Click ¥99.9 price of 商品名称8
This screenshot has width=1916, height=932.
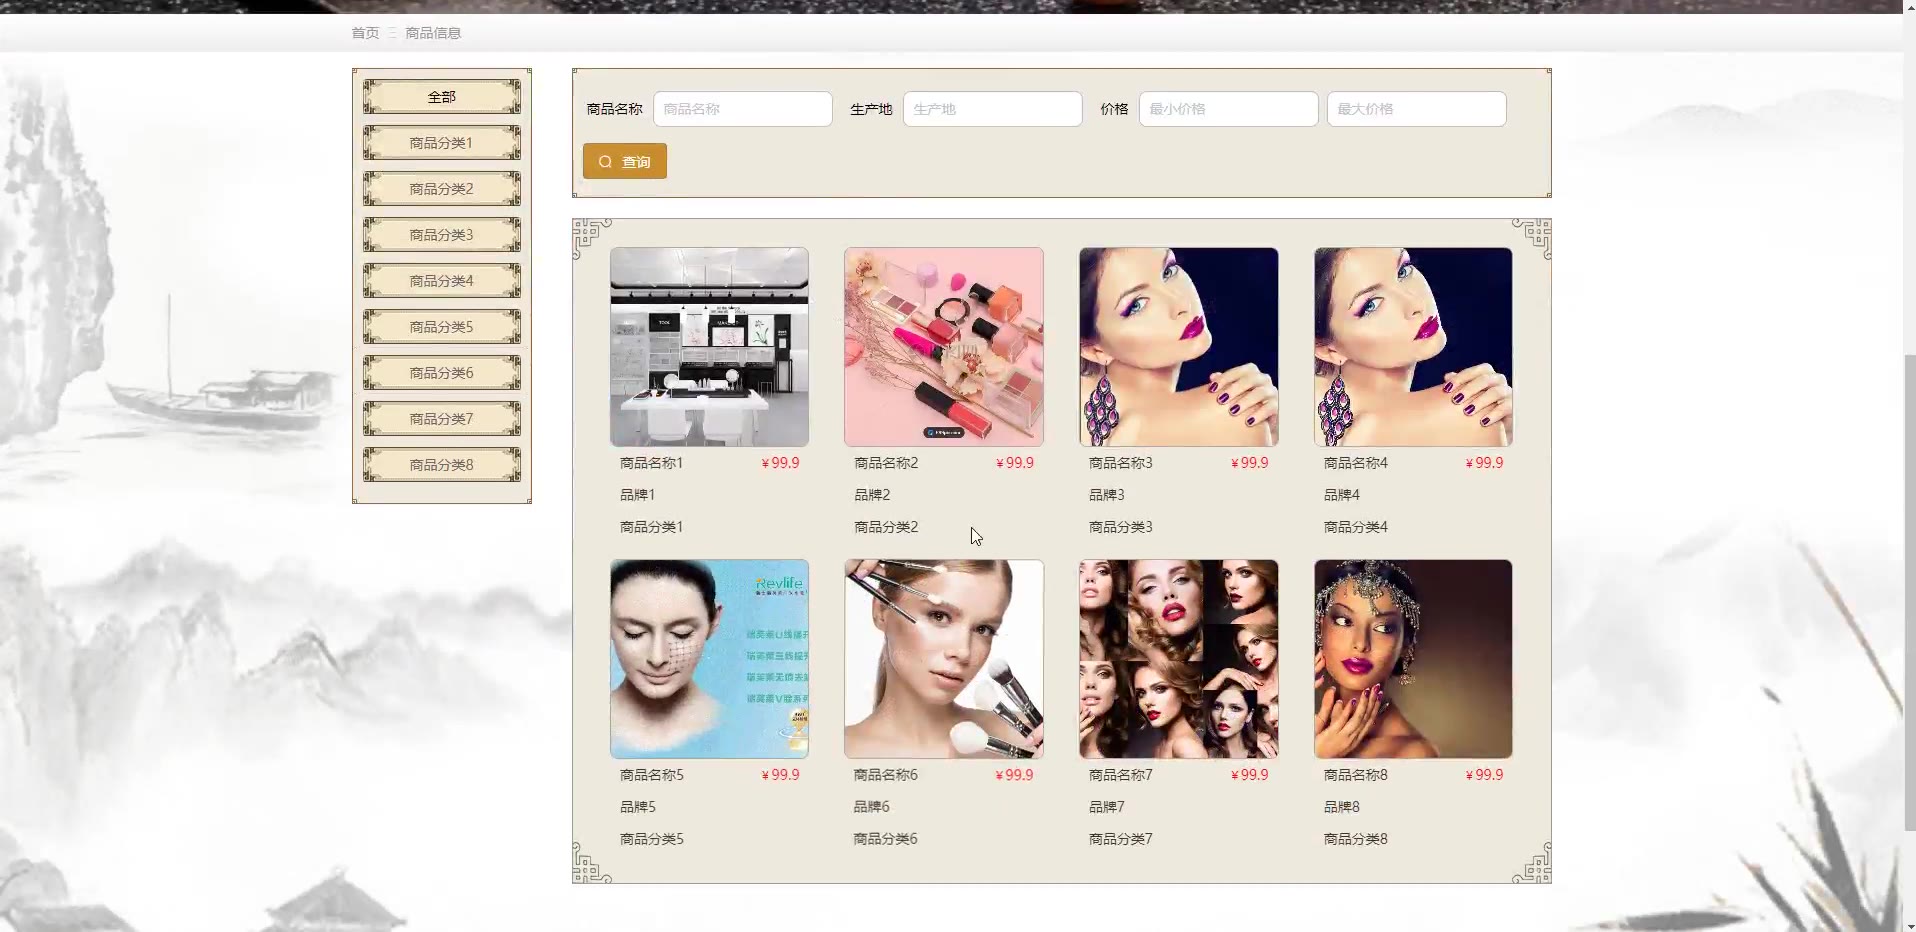[x=1484, y=775]
